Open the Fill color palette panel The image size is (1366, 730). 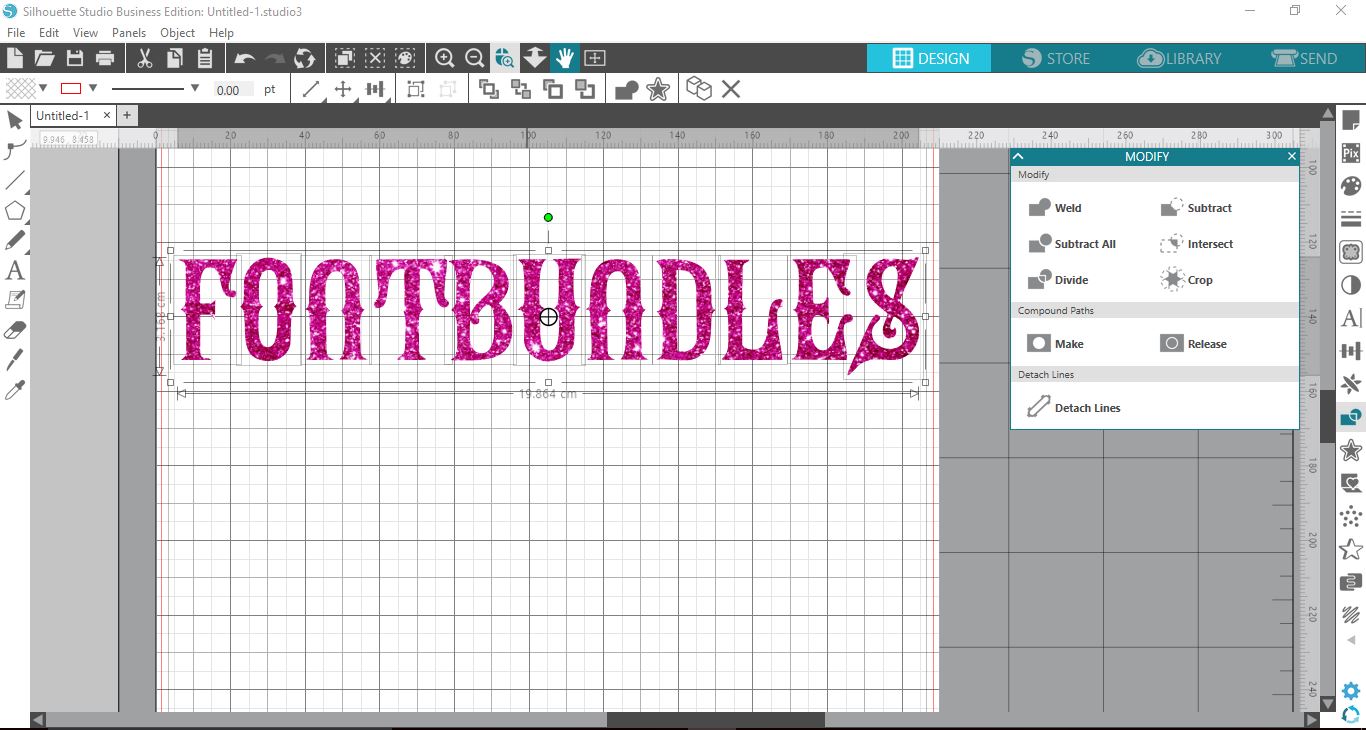pos(1351,186)
